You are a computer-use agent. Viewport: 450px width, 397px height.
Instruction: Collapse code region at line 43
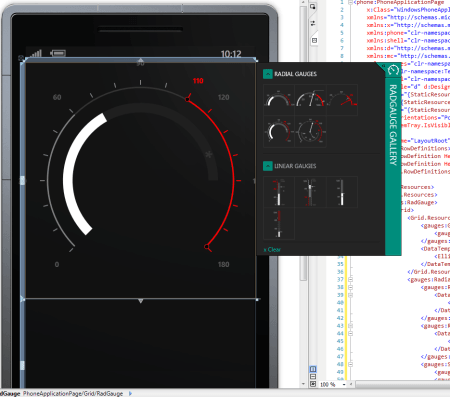coord(350,326)
